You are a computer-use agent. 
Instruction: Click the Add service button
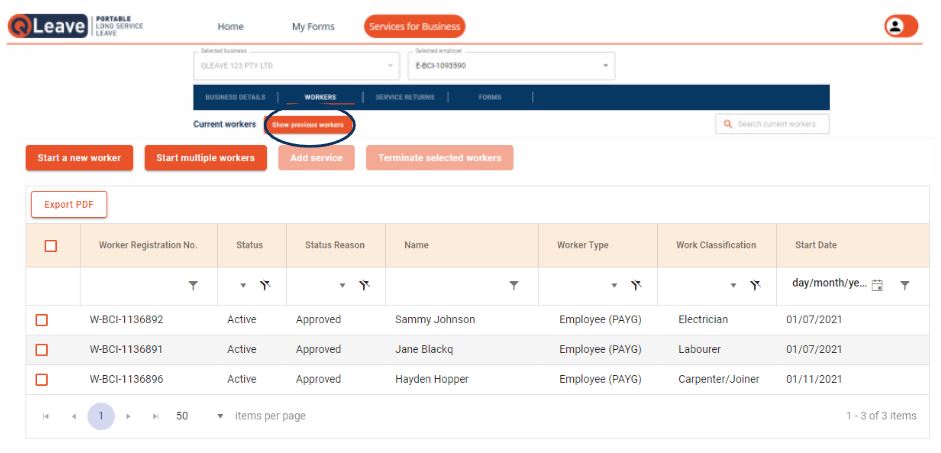316,158
